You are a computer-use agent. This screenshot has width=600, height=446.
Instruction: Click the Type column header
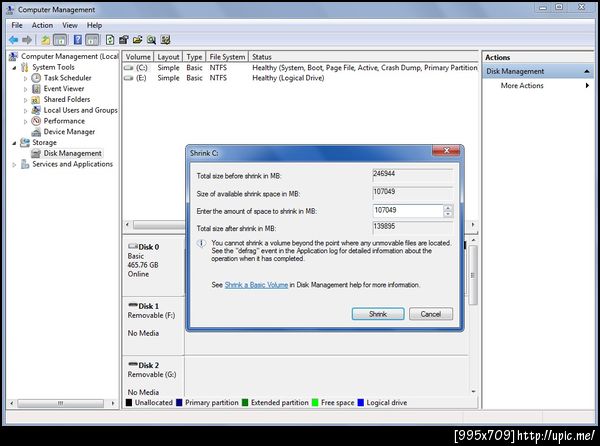pyautogui.click(x=194, y=57)
